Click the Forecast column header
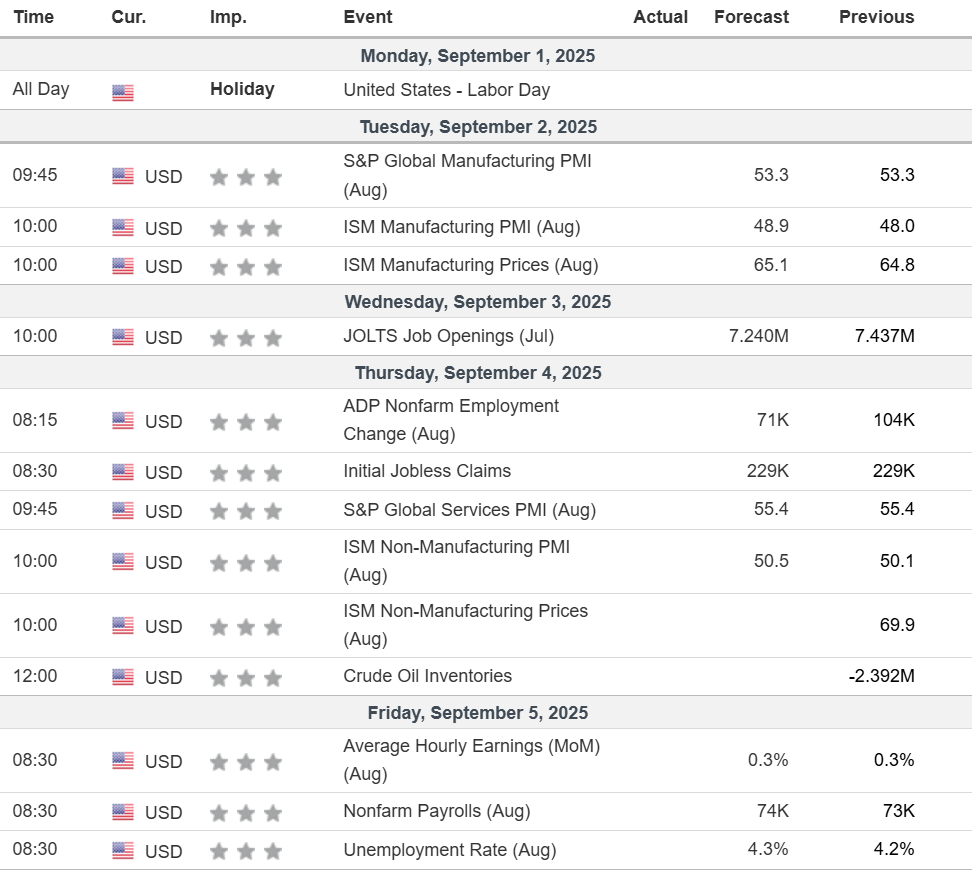The image size is (972, 872). 751,17
